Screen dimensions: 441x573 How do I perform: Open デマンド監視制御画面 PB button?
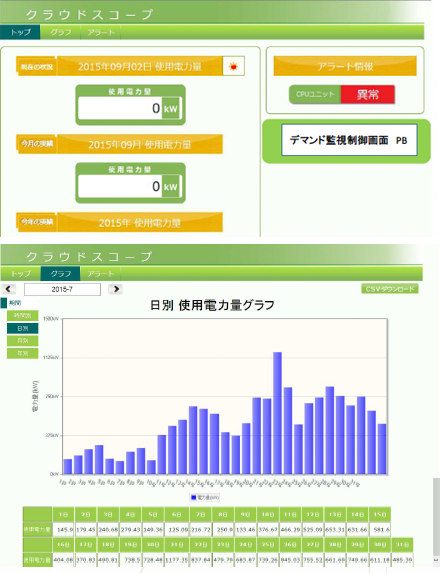(x=349, y=140)
